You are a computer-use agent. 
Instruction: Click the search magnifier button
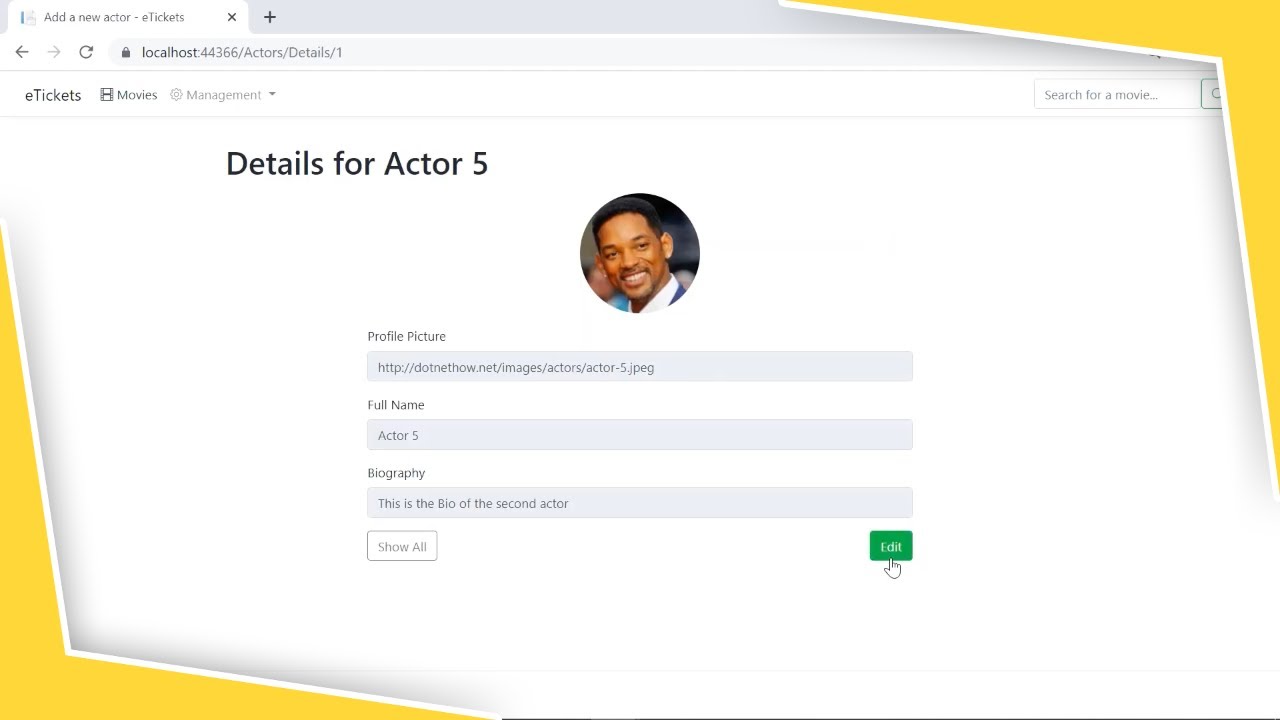point(1214,95)
